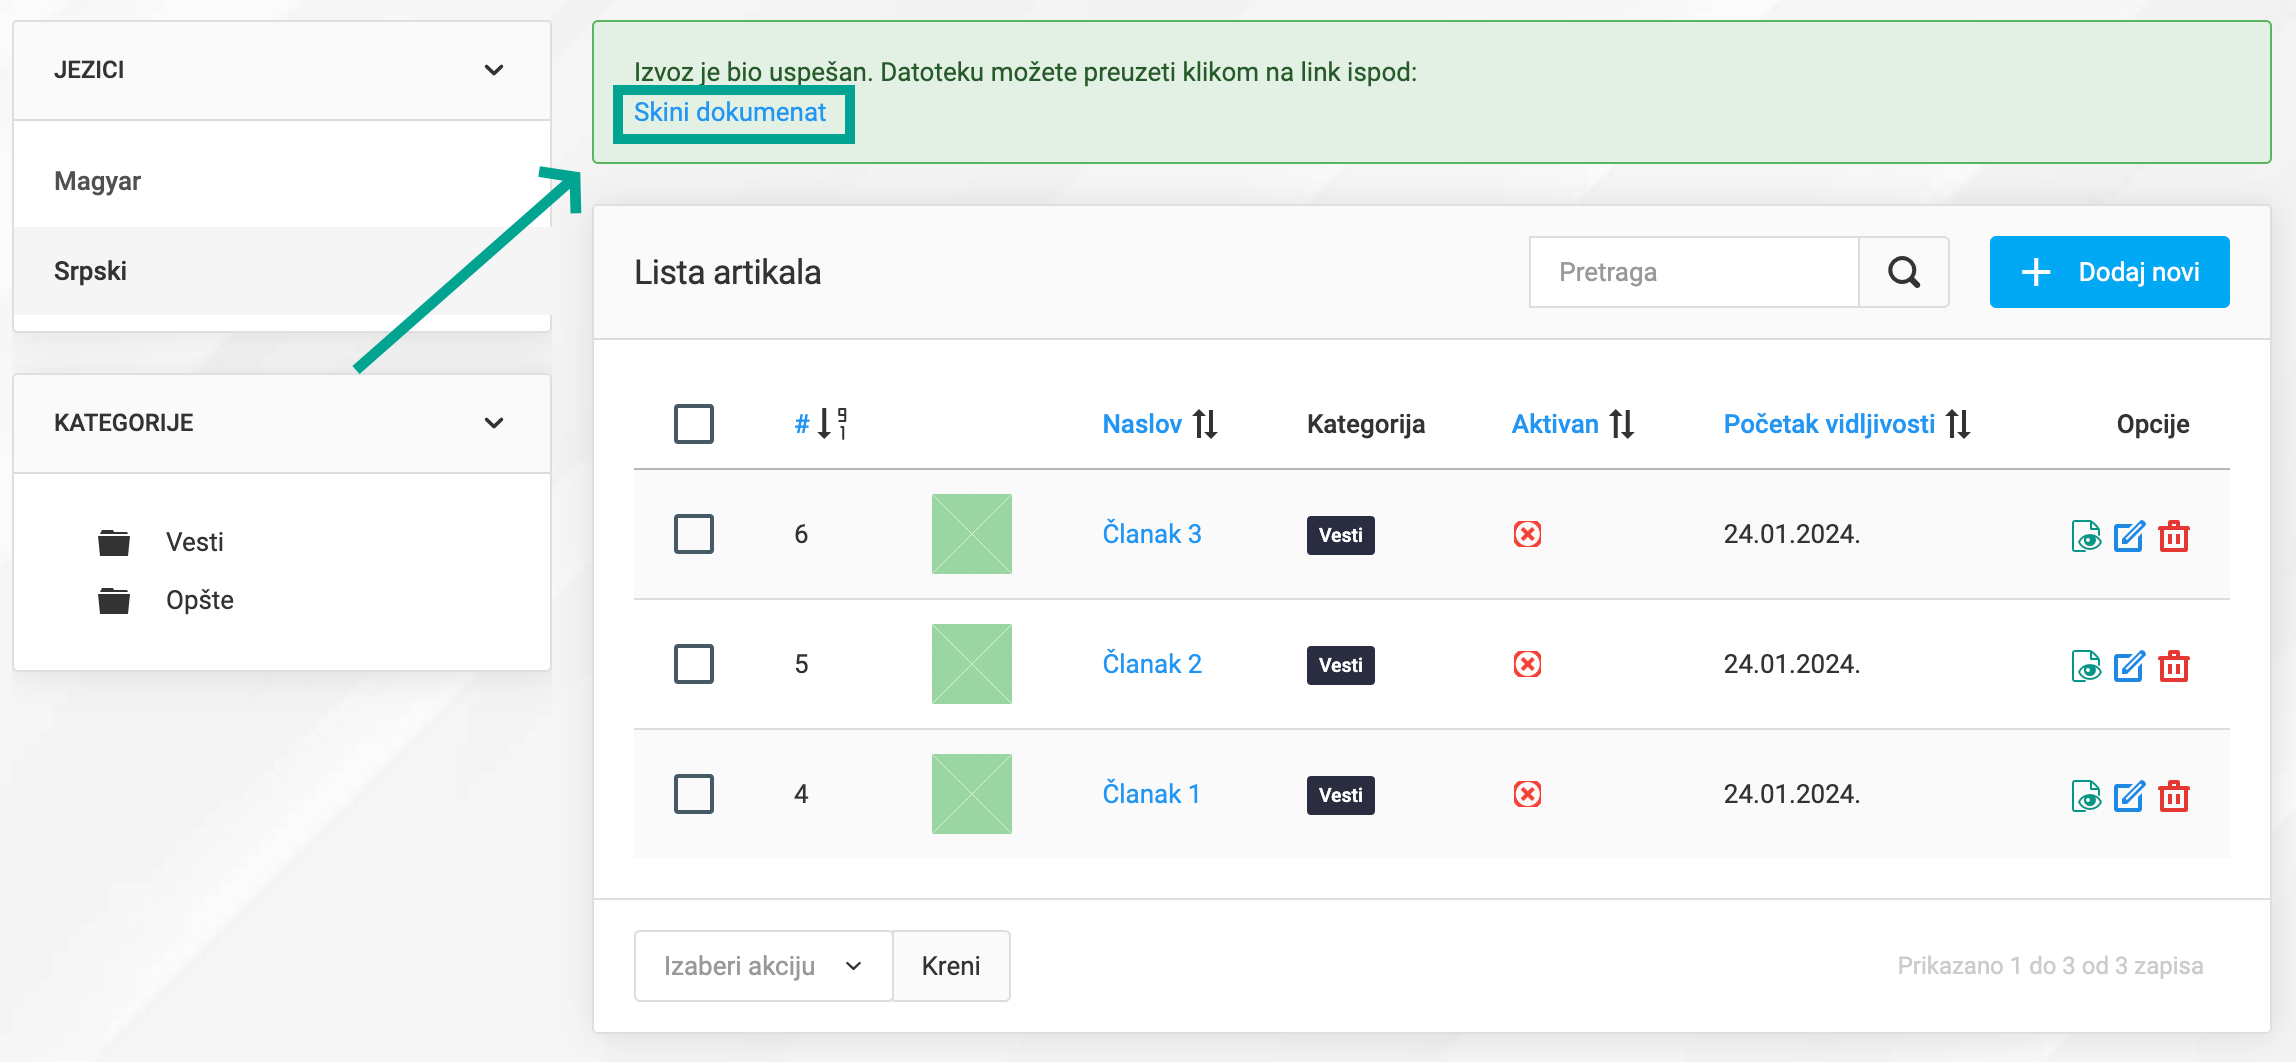Click the Vesti folder icon
The image size is (2296, 1062).
click(x=113, y=541)
